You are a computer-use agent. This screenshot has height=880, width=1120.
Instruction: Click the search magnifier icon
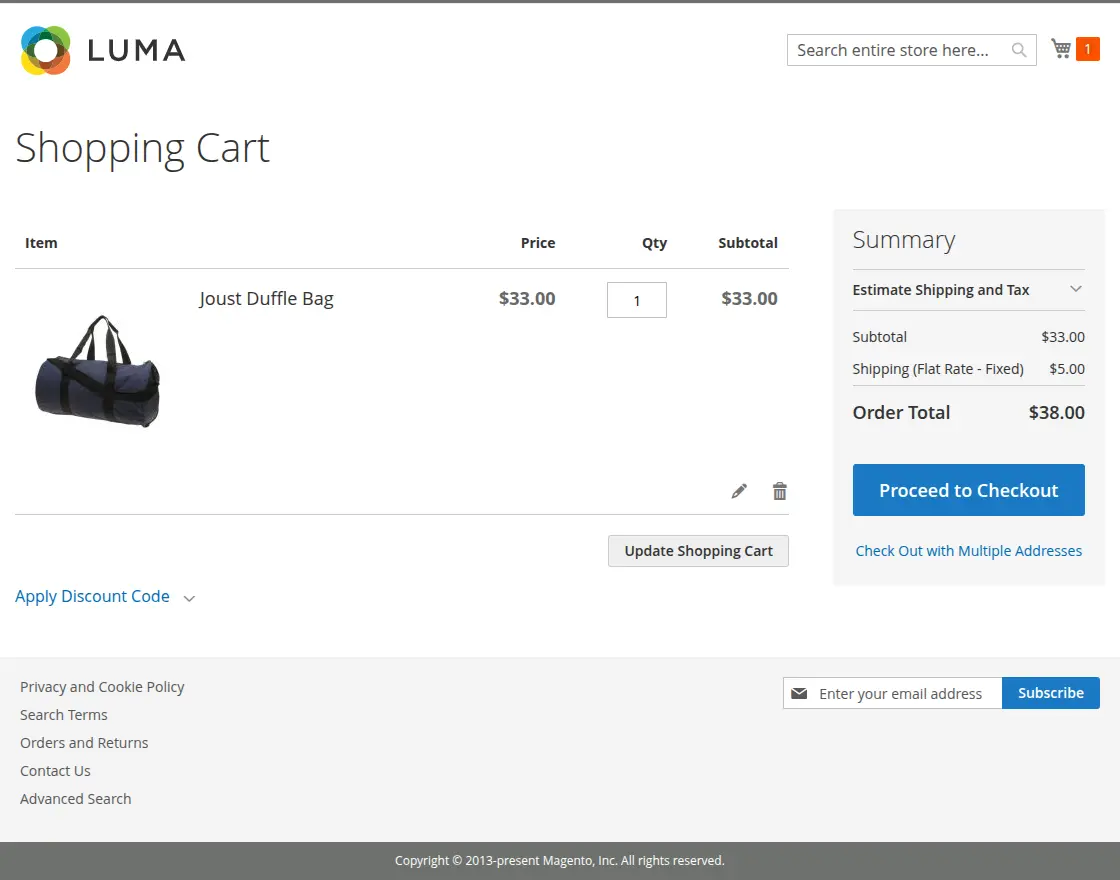[1019, 50]
